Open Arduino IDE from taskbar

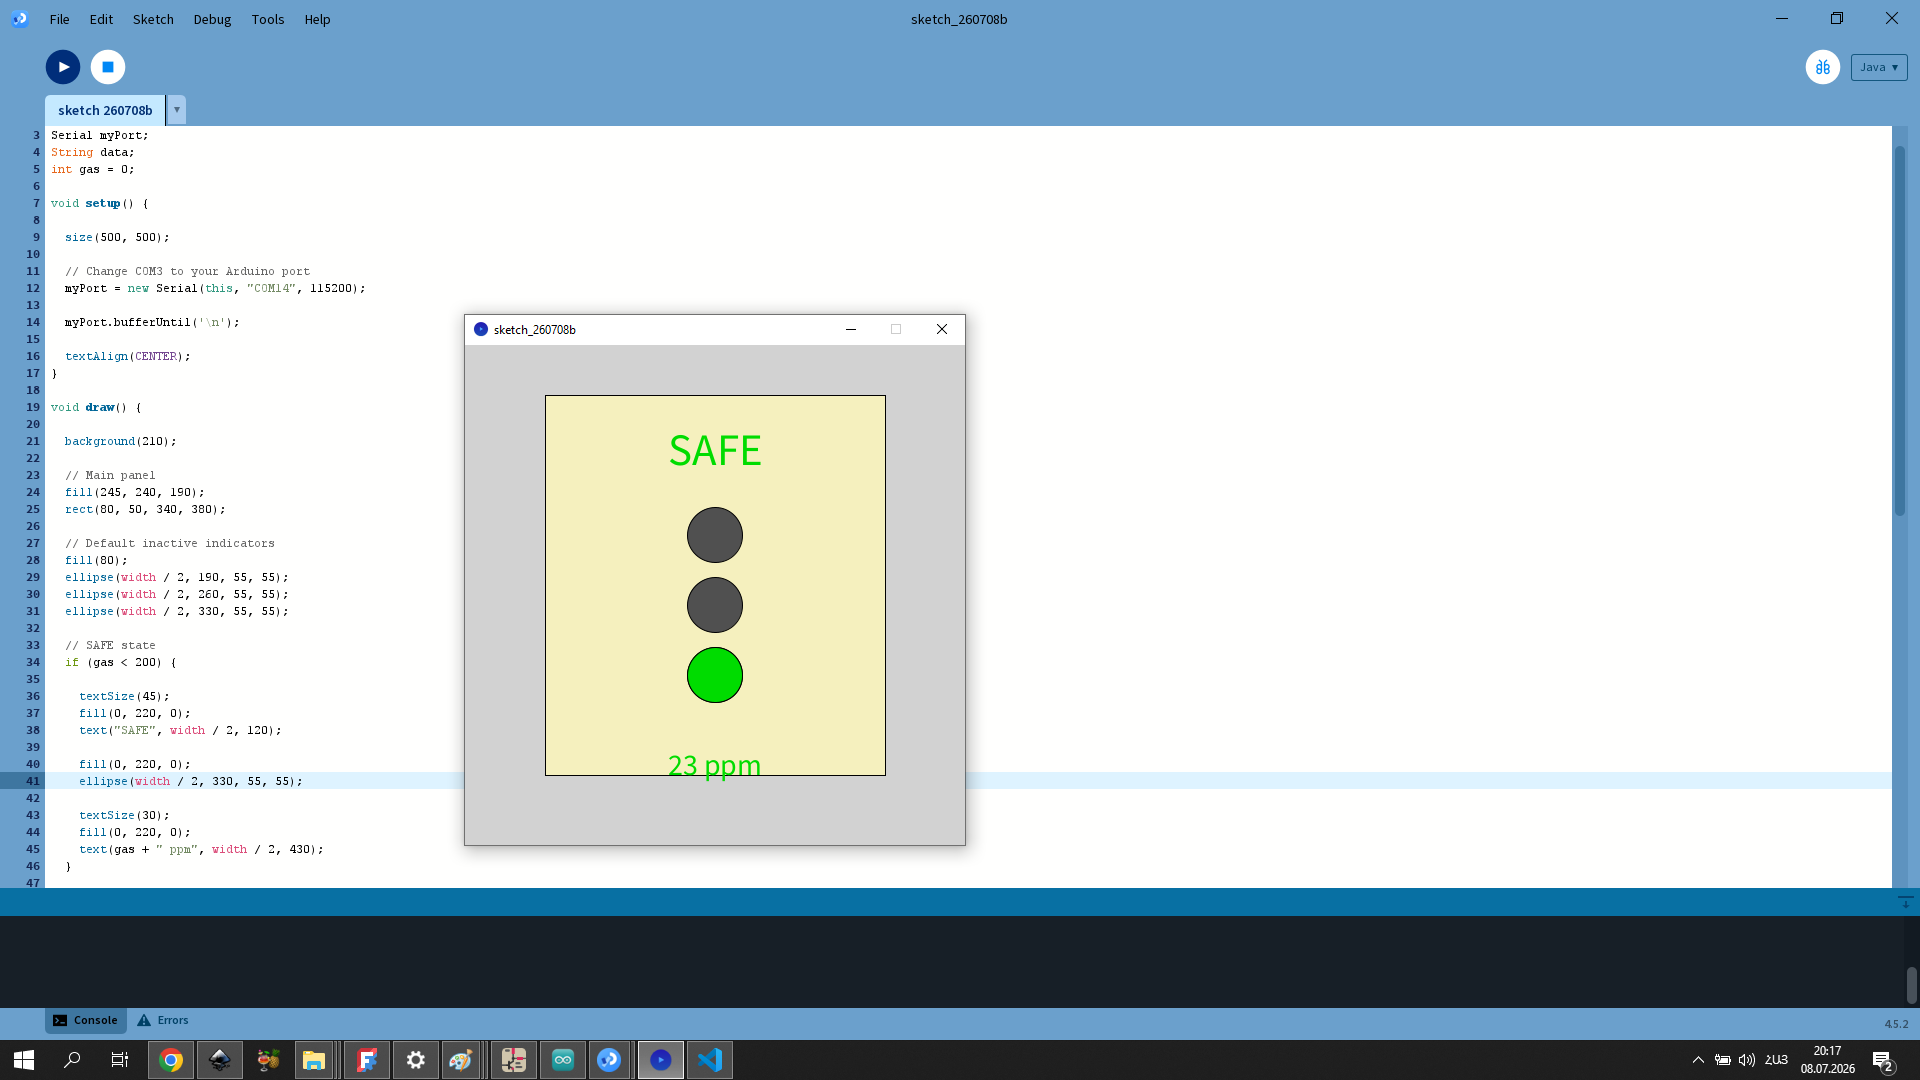563,1060
